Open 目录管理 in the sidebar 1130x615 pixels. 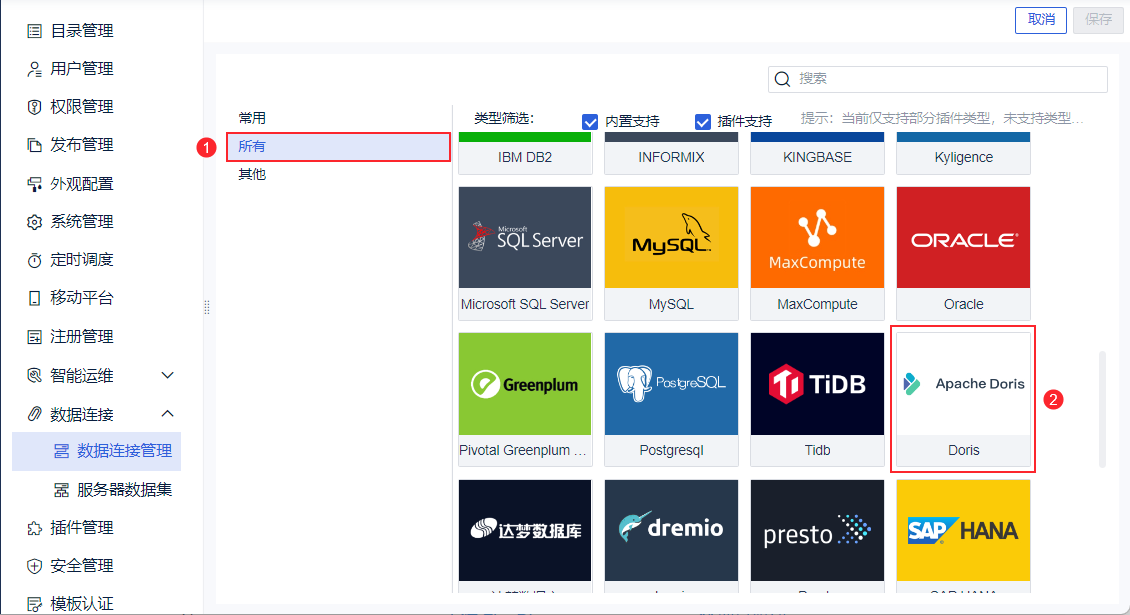click(81, 31)
